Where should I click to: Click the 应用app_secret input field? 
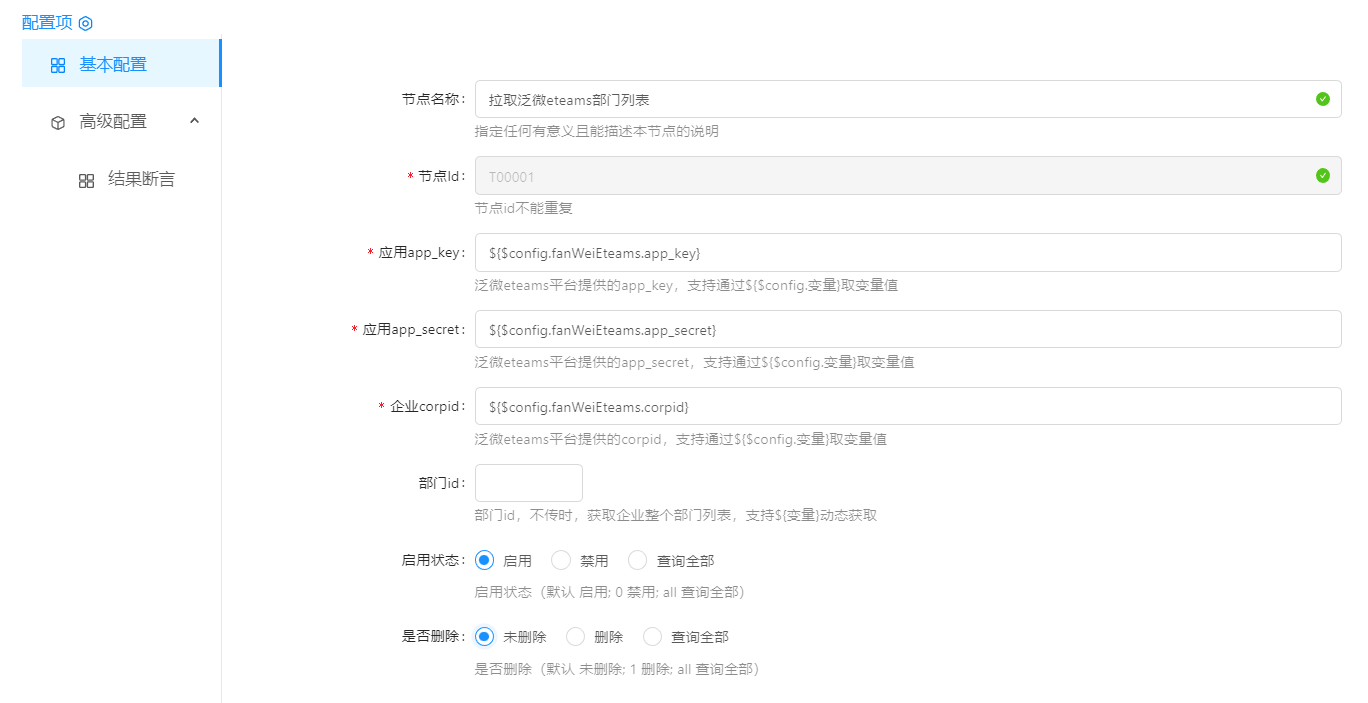(907, 330)
